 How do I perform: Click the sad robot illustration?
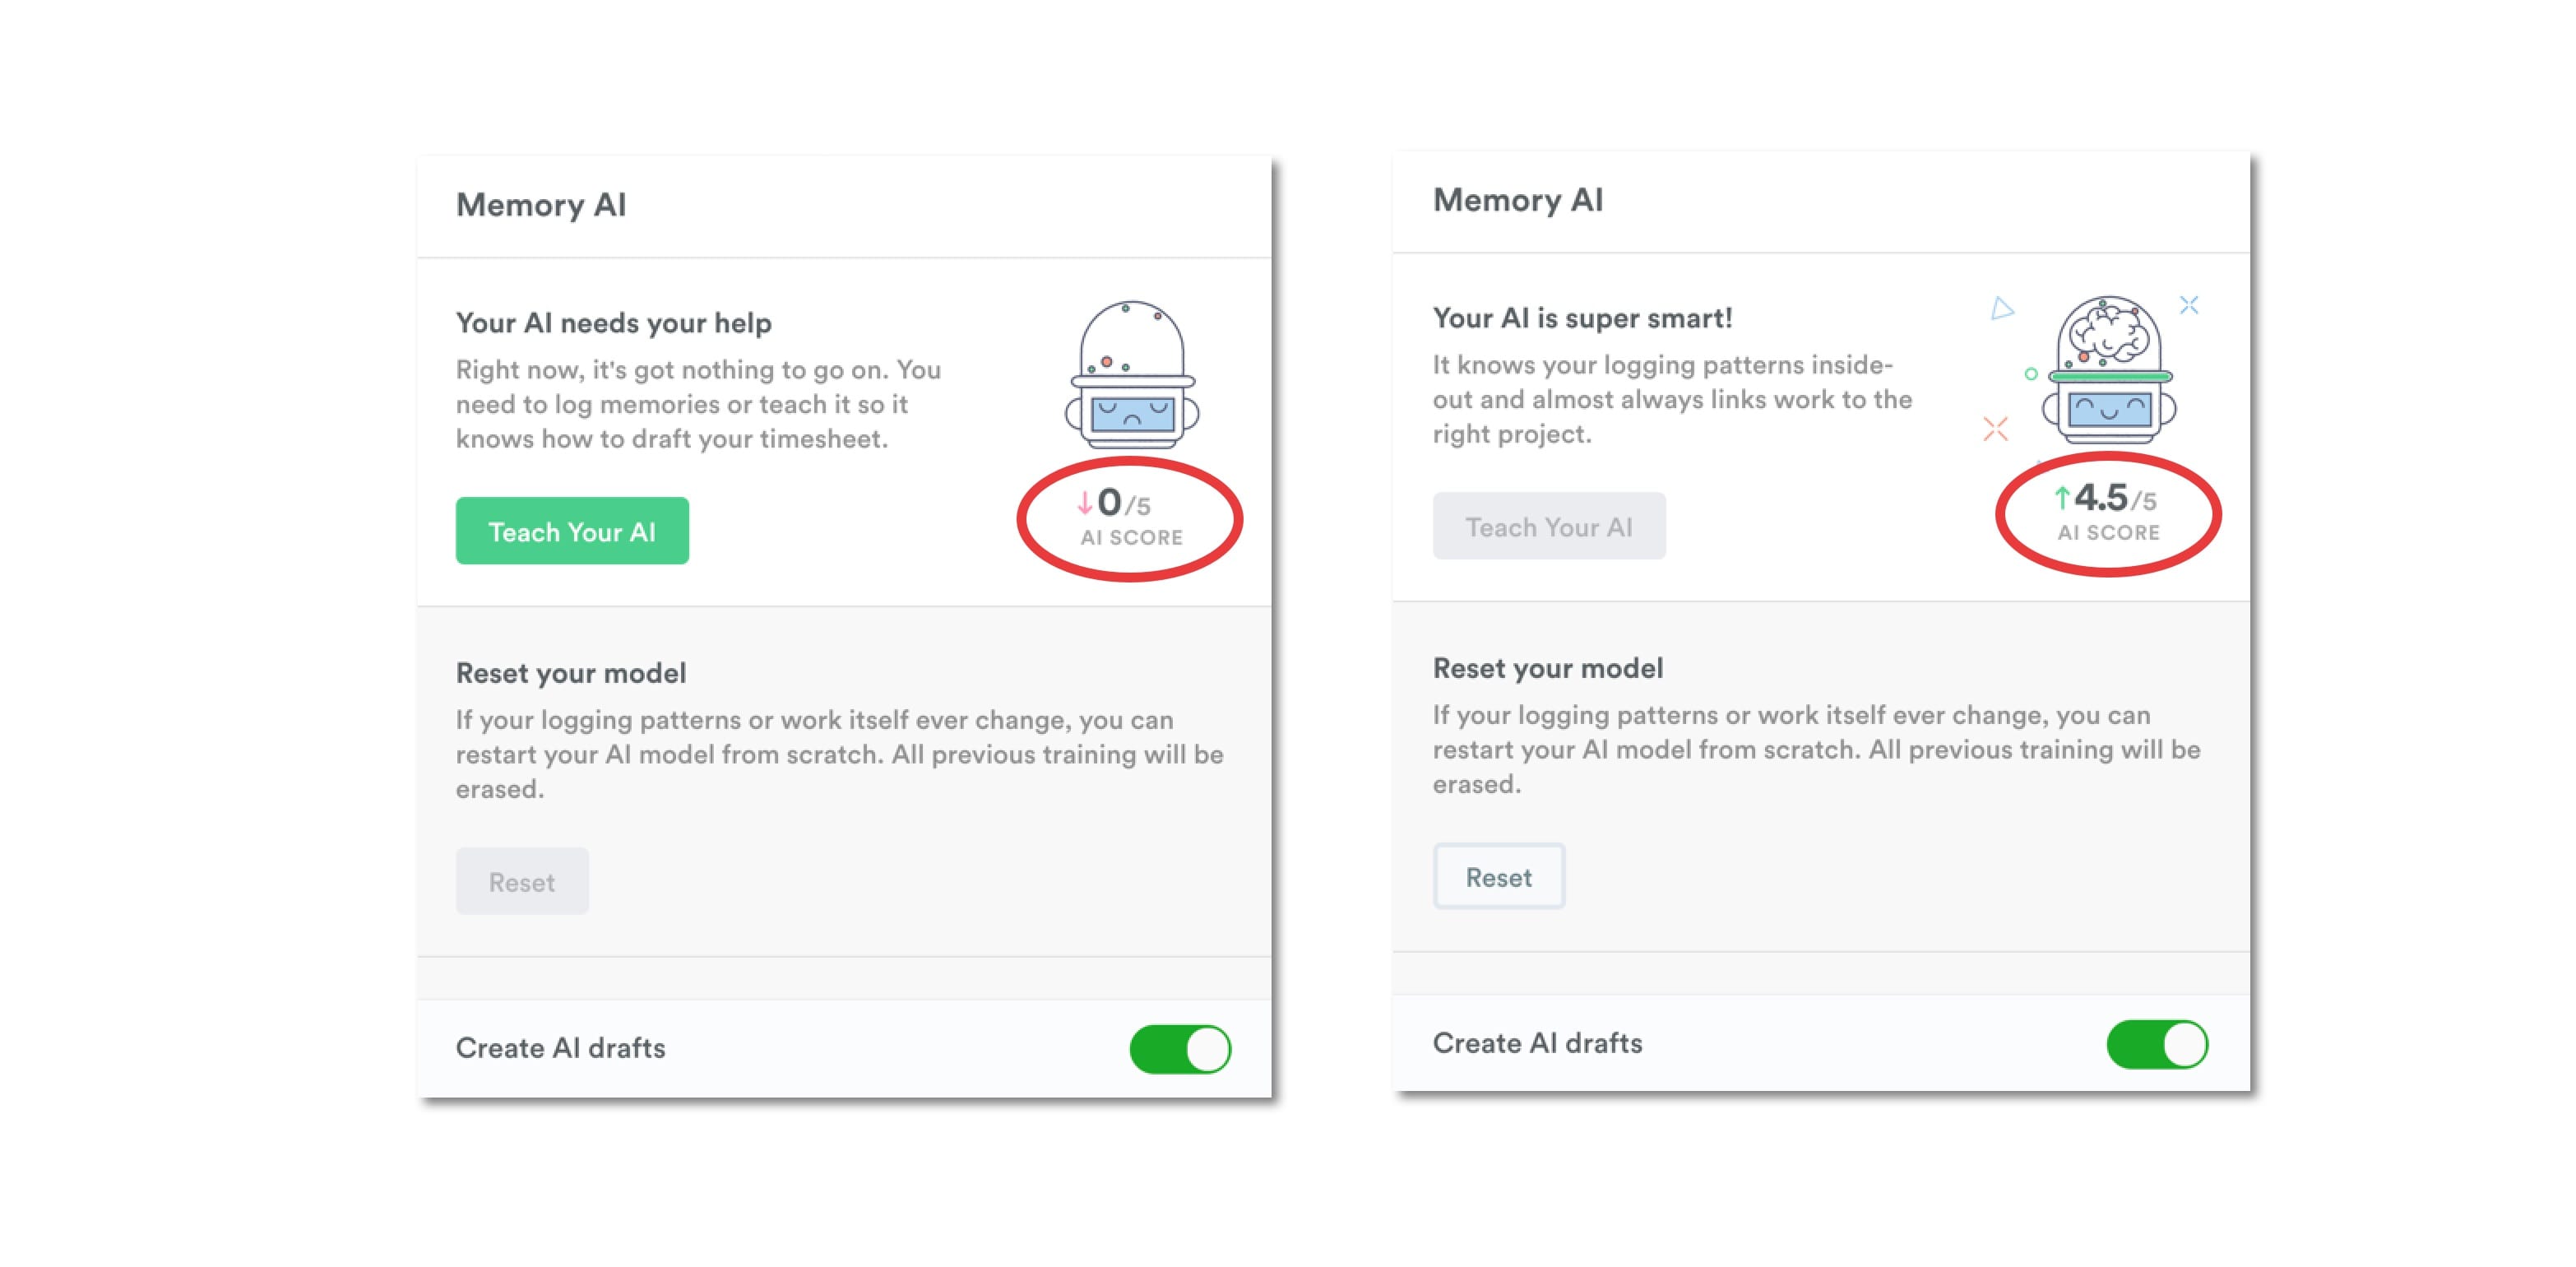pos(1131,375)
